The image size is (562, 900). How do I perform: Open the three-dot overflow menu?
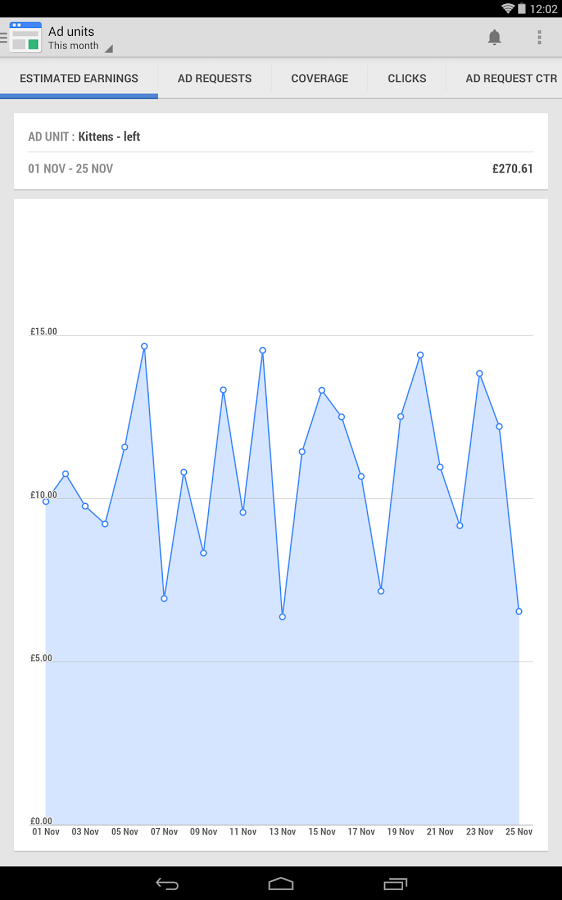tap(539, 37)
